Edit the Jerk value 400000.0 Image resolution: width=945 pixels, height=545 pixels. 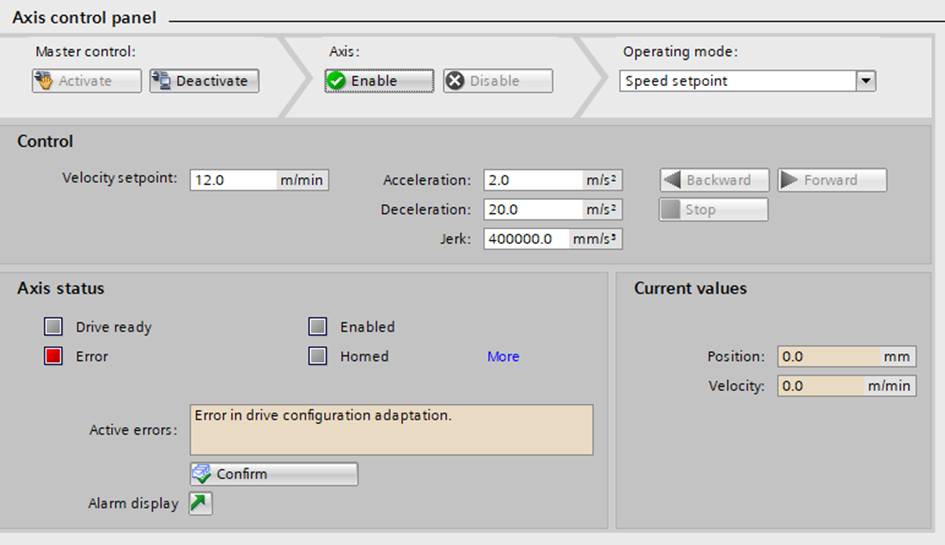(x=526, y=239)
